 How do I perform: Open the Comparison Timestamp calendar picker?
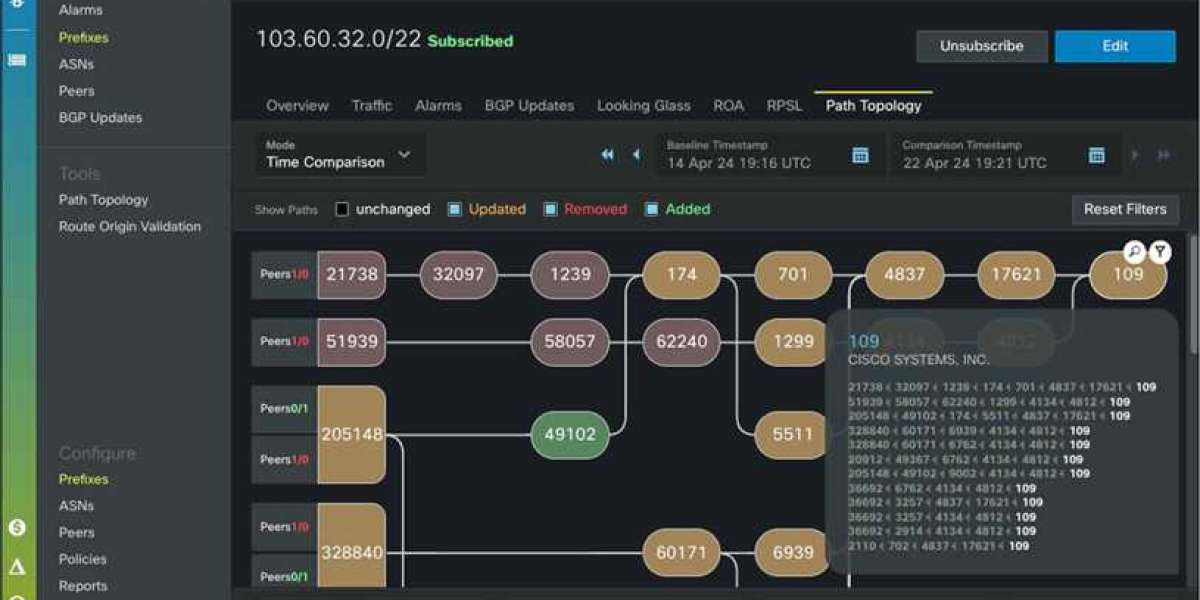tap(1096, 155)
